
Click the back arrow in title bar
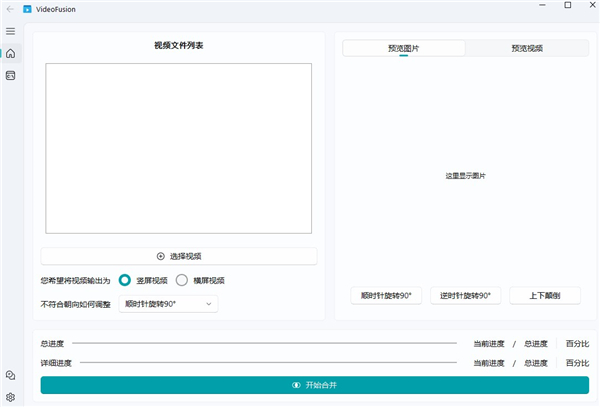pyautogui.click(x=10, y=8)
